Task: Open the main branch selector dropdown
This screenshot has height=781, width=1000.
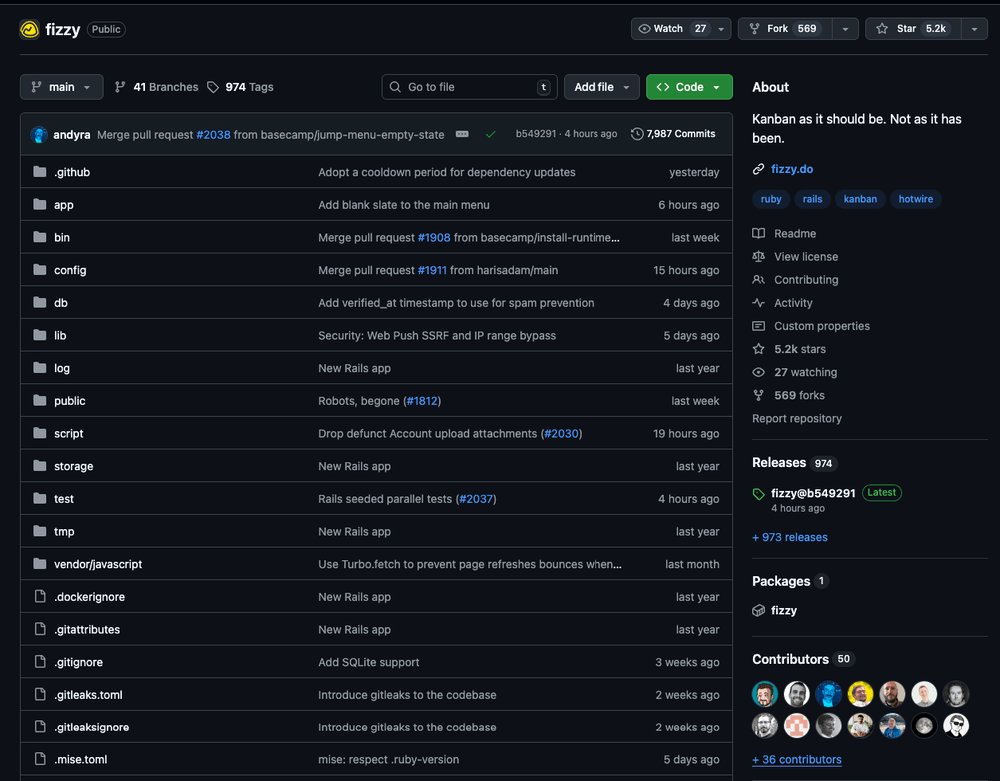Action: pos(61,87)
